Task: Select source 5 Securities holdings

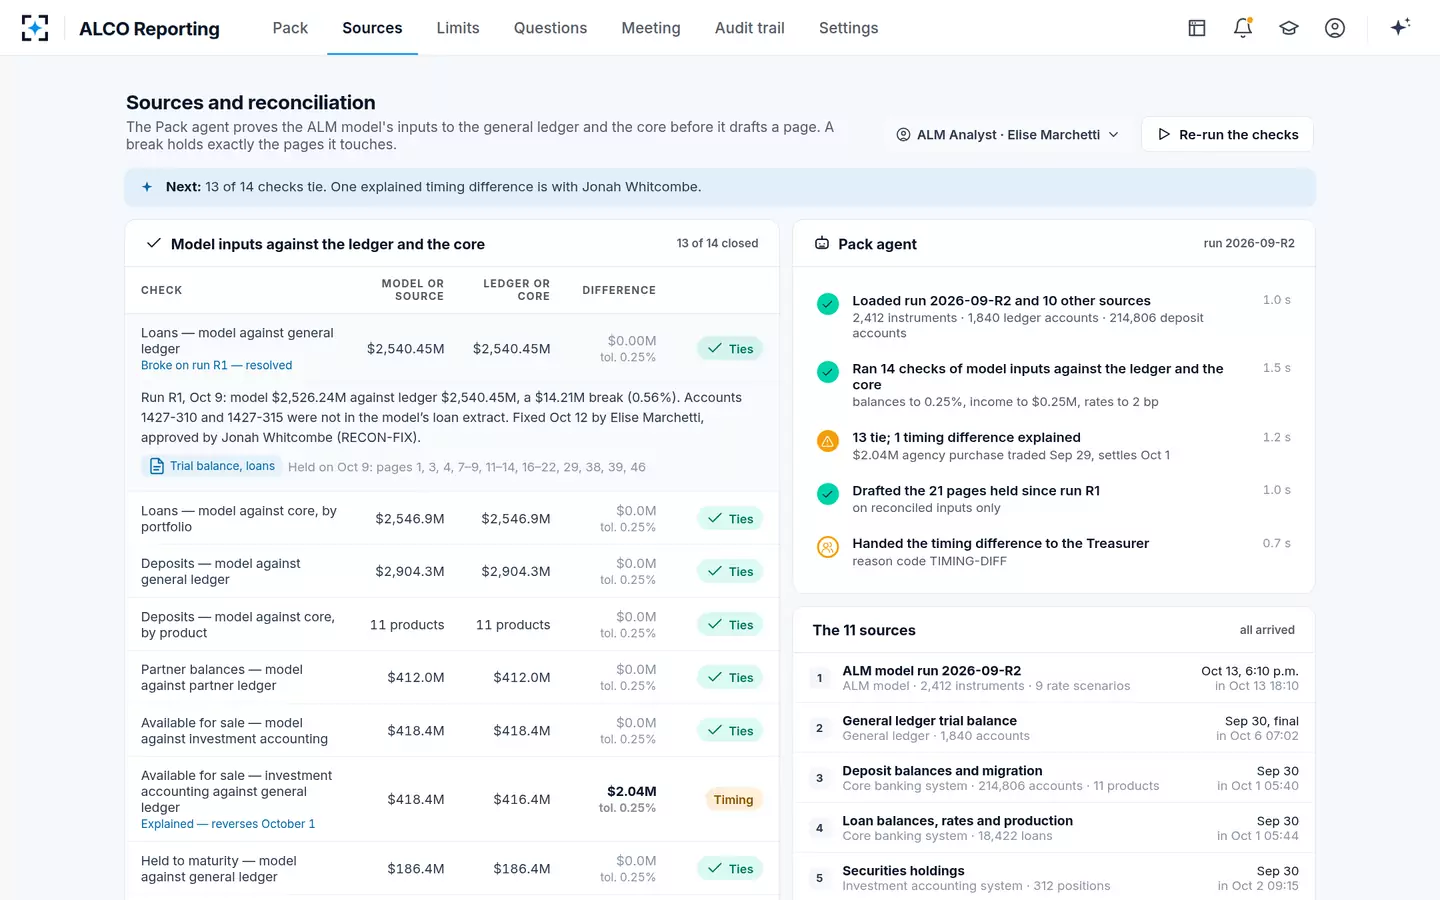Action: pyautogui.click(x=1054, y=878)
